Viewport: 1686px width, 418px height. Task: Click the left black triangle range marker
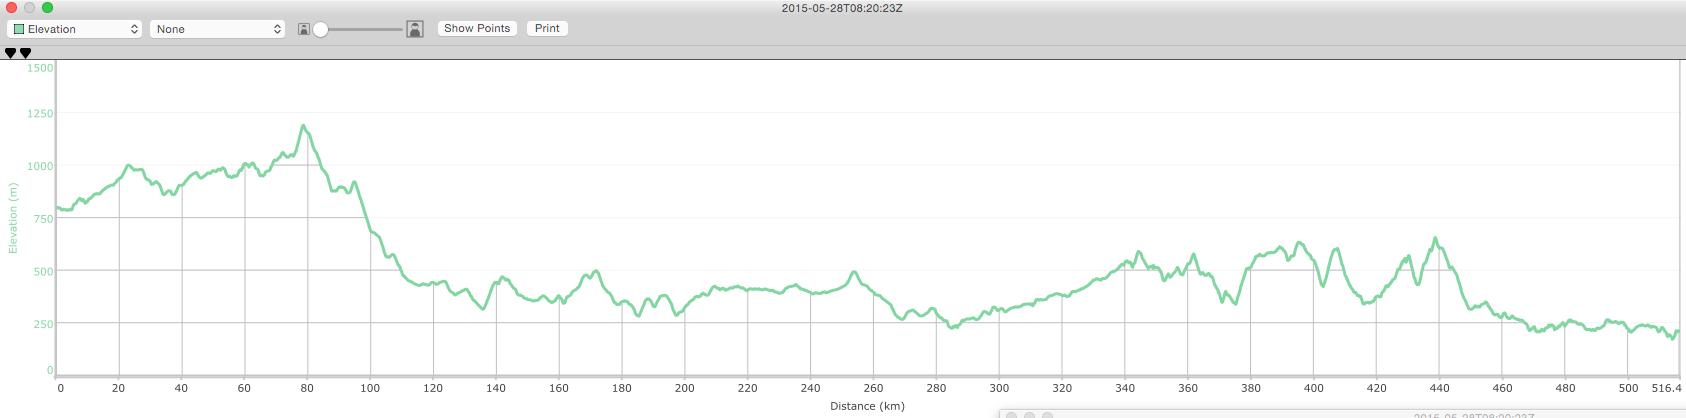11,53
